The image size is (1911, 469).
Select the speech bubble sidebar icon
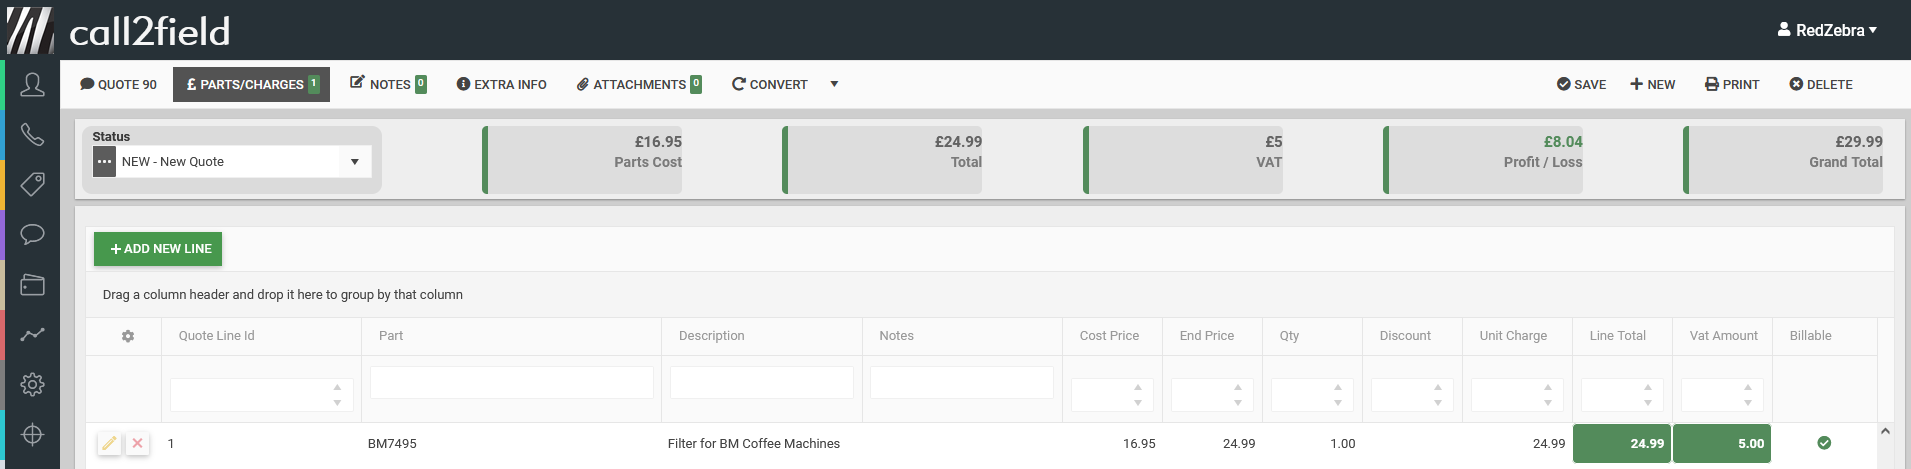(32, 235)
